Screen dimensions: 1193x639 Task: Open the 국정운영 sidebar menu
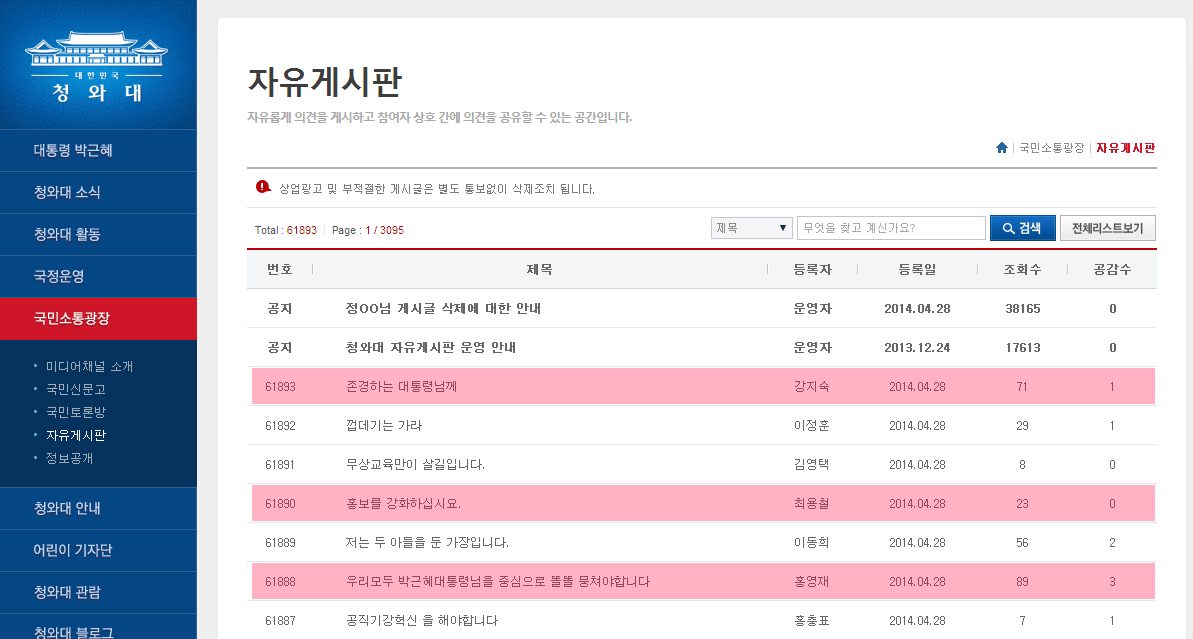[x=59, y=276]
